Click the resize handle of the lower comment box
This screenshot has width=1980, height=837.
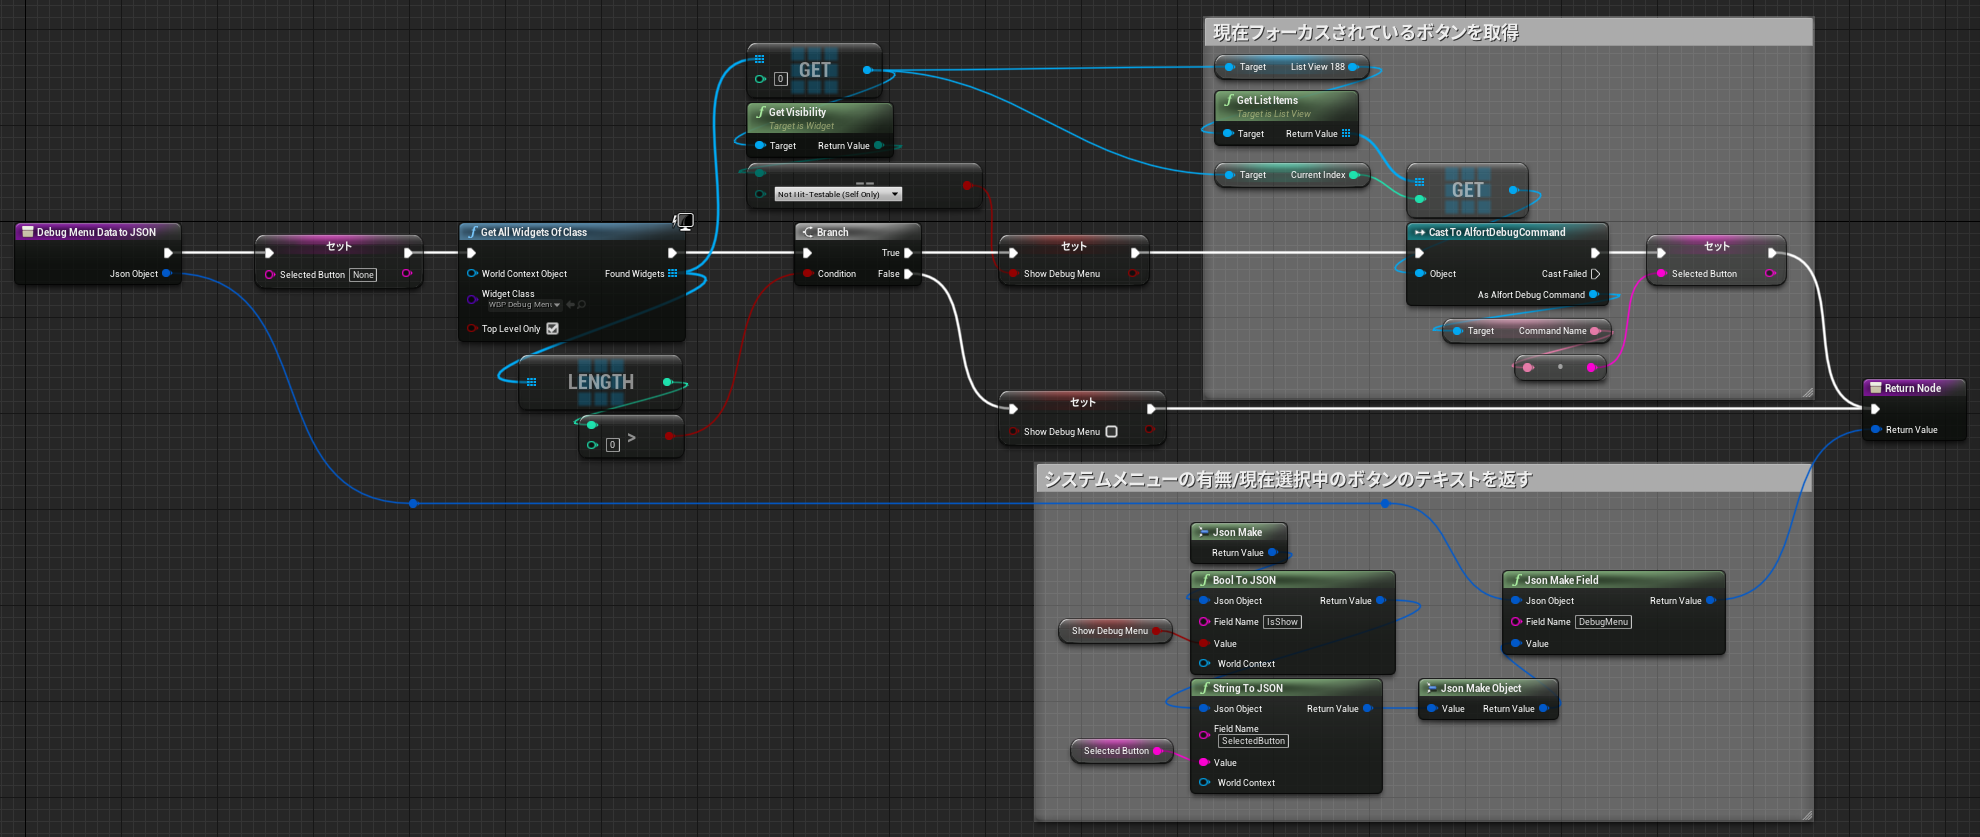[x=1807, y=815]
